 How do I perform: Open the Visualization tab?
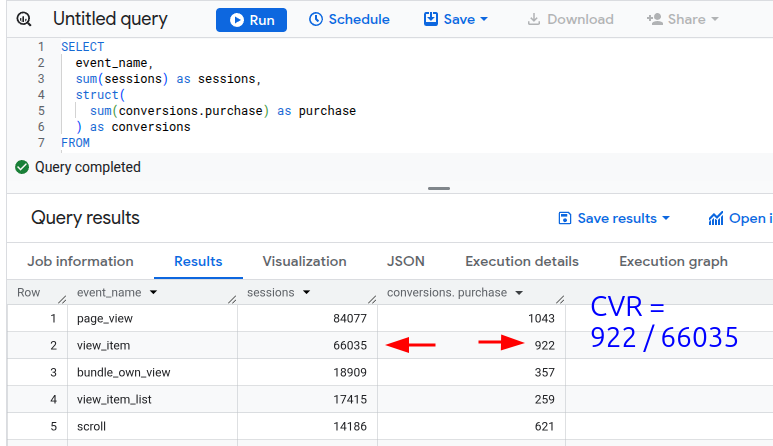304,261
